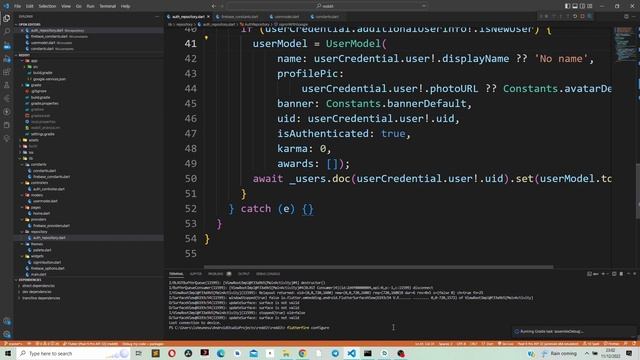Collapse the Open Editors section
The image size is (640, 360).
click(29, 24)
